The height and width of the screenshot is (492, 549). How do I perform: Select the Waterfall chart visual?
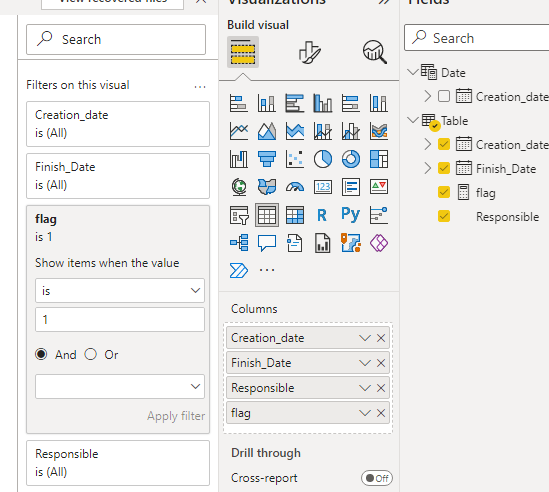[239, 159]
